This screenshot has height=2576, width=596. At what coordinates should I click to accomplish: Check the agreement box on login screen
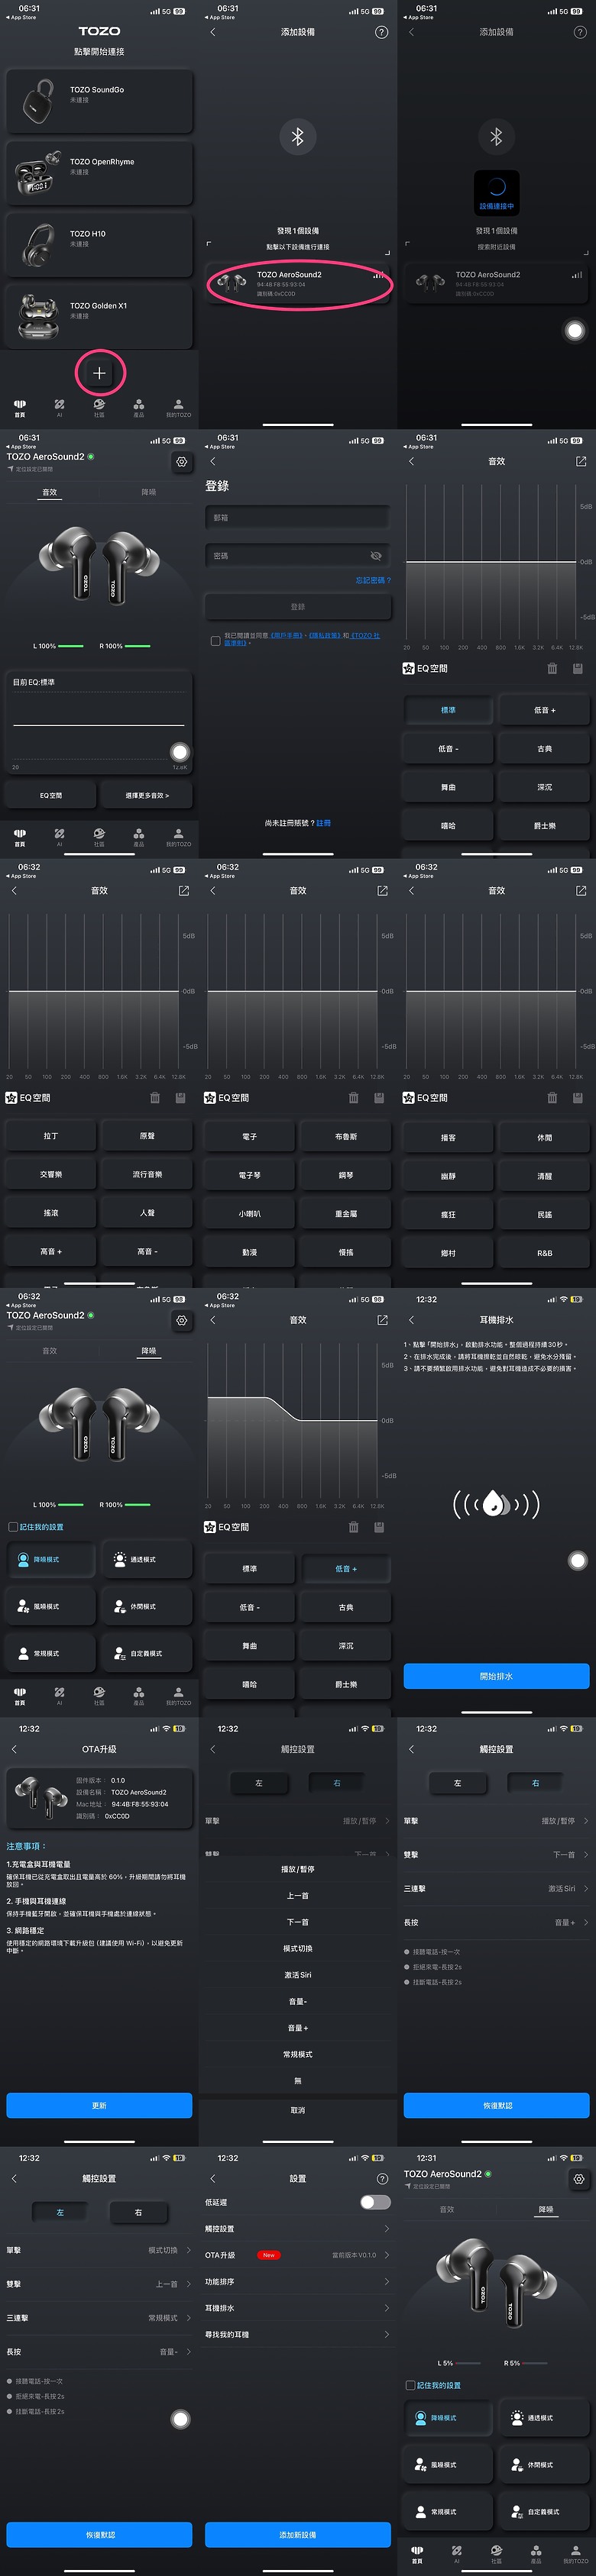tap(215, 641)
